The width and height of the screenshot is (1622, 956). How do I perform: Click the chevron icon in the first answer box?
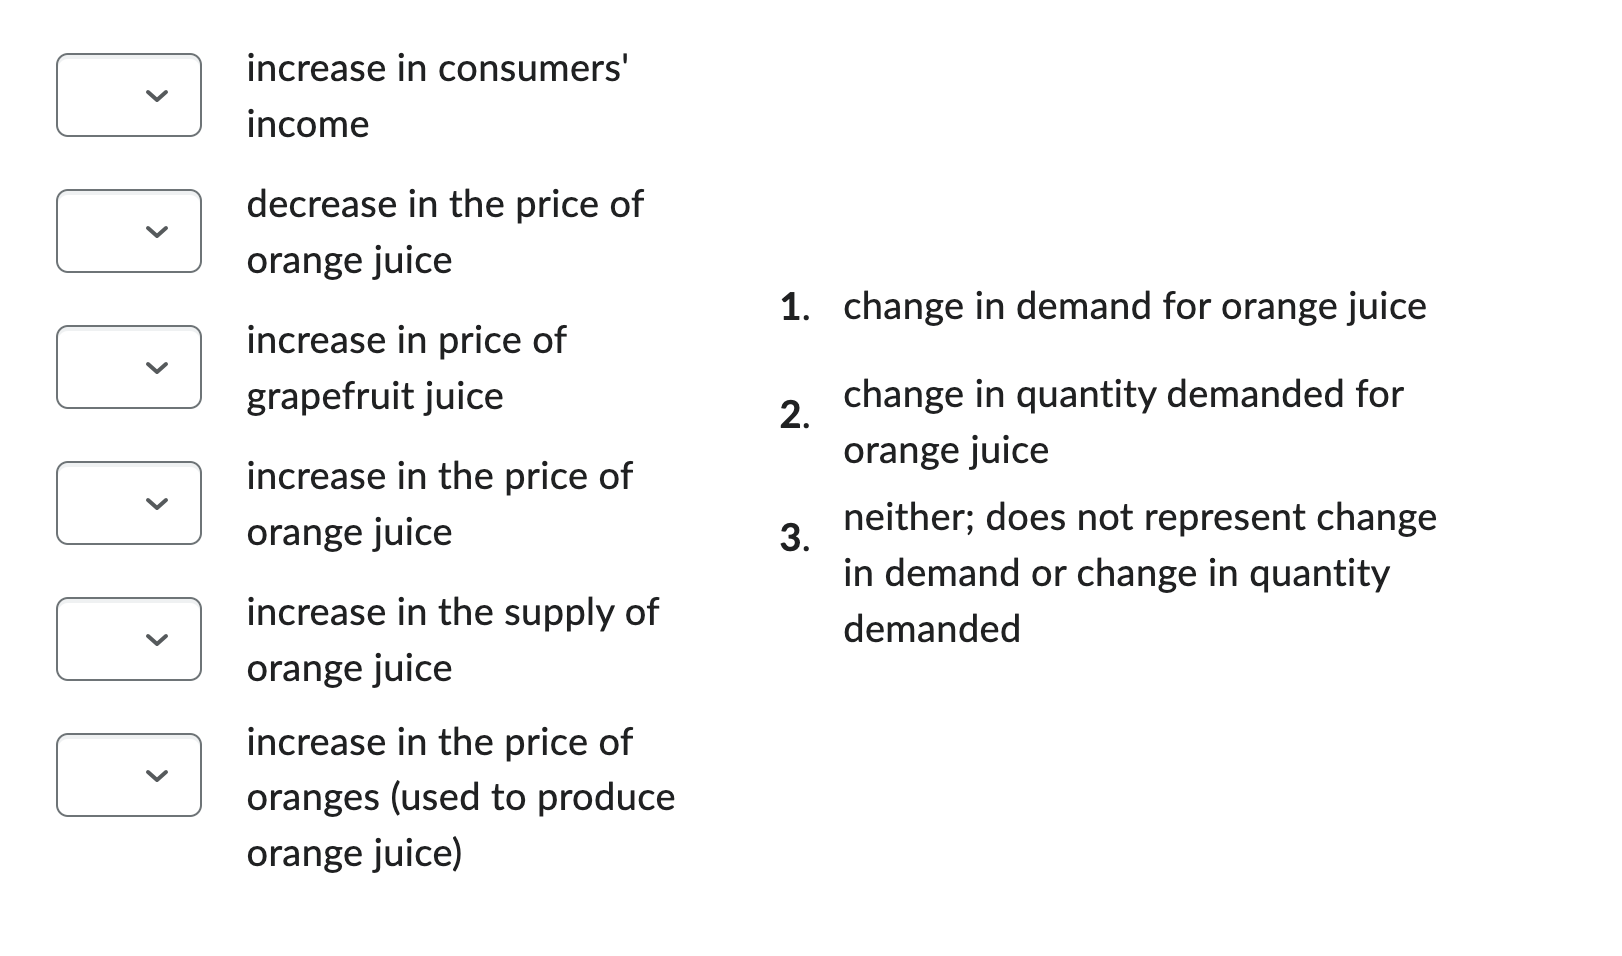click(156, 96)
